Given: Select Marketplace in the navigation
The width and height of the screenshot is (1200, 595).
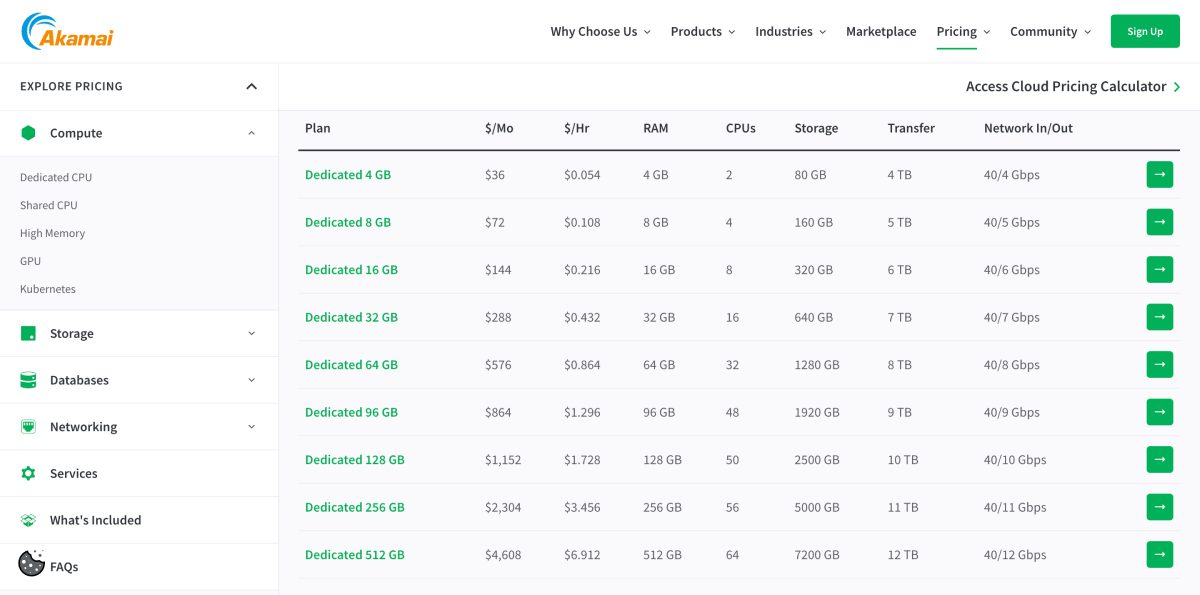Looking at the screenshot, I should tap(881, 31).
